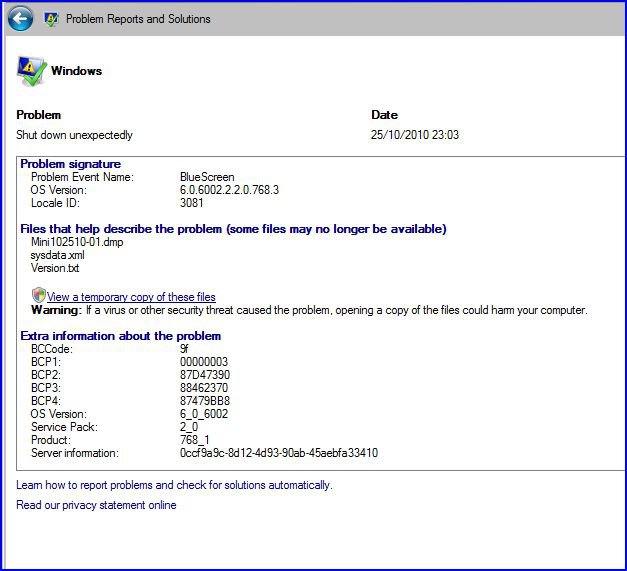Viewport: 627px width, 571px height.
Task: Click the file name 'Version.txt'
Action: tap(55, 268)
